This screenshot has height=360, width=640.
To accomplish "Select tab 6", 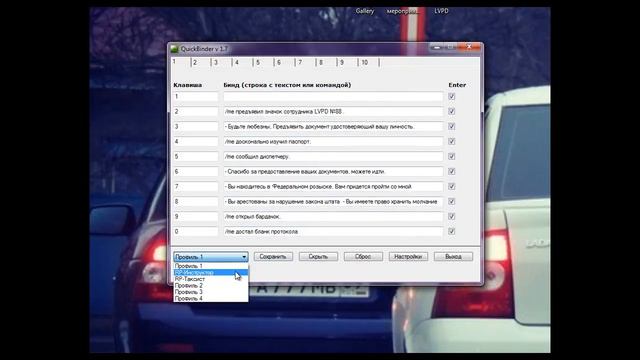I will (279, 62).
